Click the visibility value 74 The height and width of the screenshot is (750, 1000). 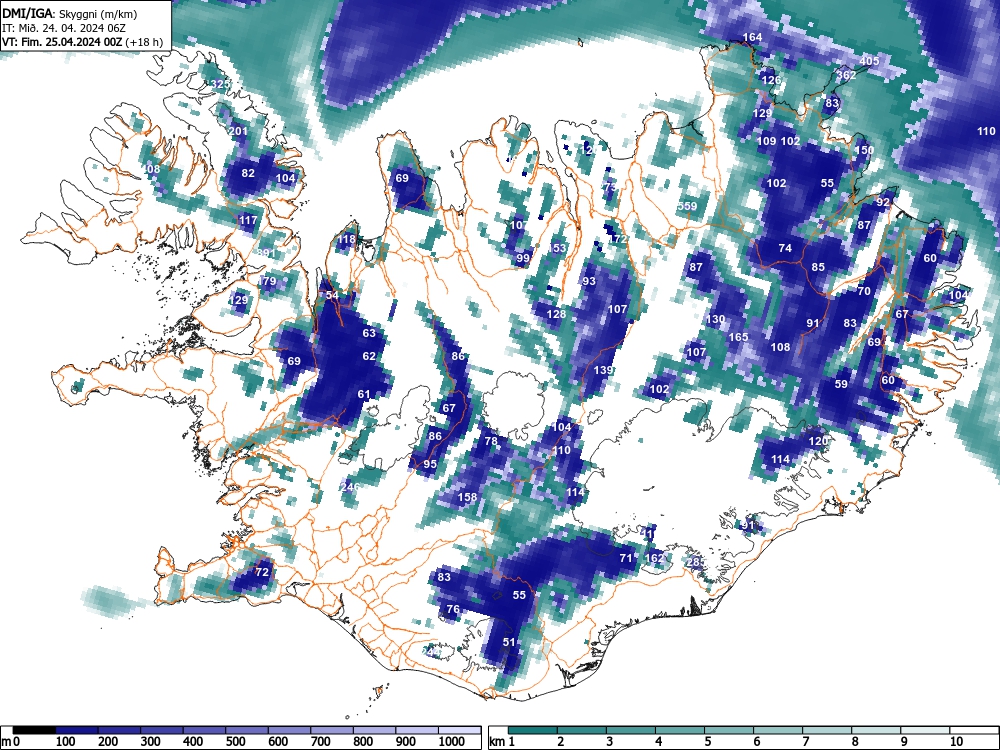click(785, 248)
